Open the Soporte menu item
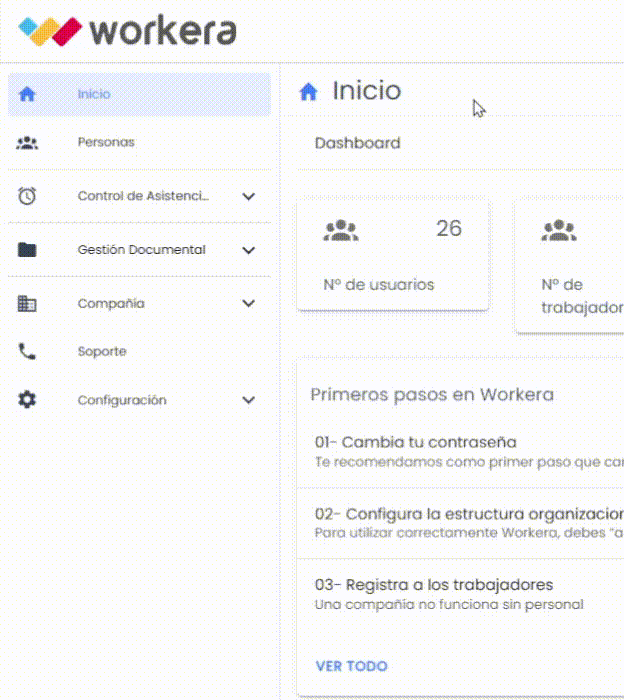This screenshot has height=700, width=624. pos(102,352)
